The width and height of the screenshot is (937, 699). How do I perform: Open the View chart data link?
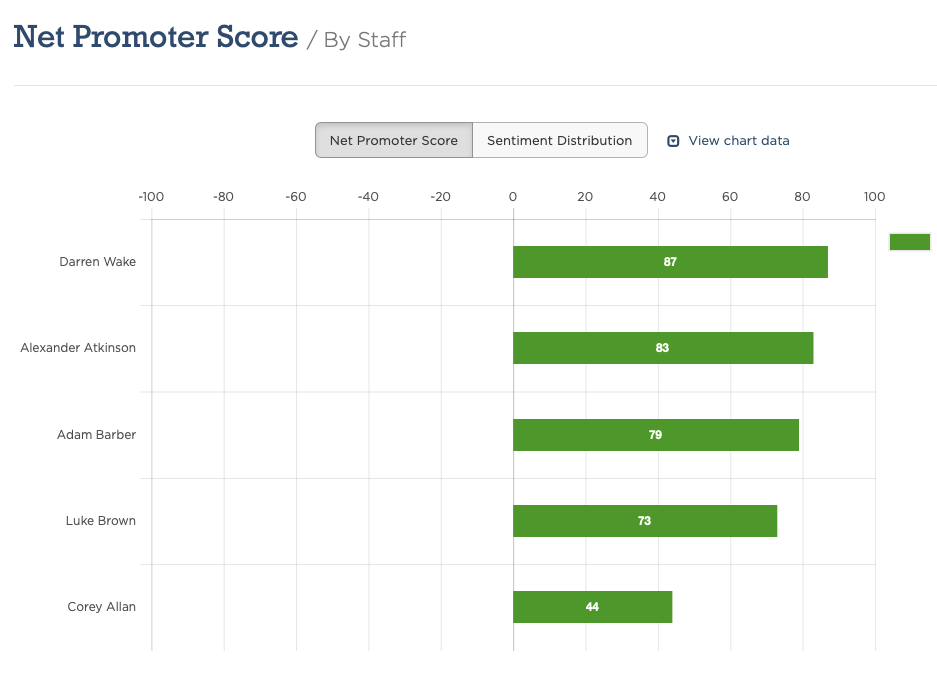click(737, 140)
